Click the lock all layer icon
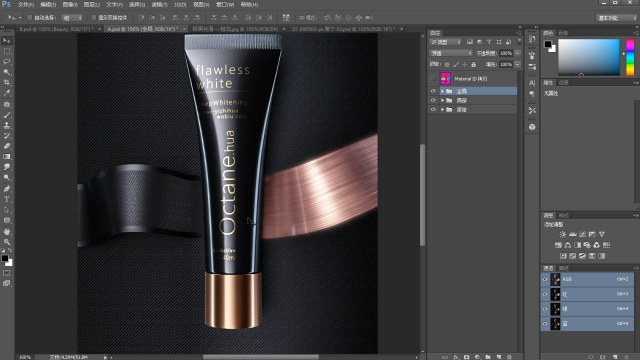Image resolution: width=640 pixels, height=360 pixels. (x=473, y=64)
